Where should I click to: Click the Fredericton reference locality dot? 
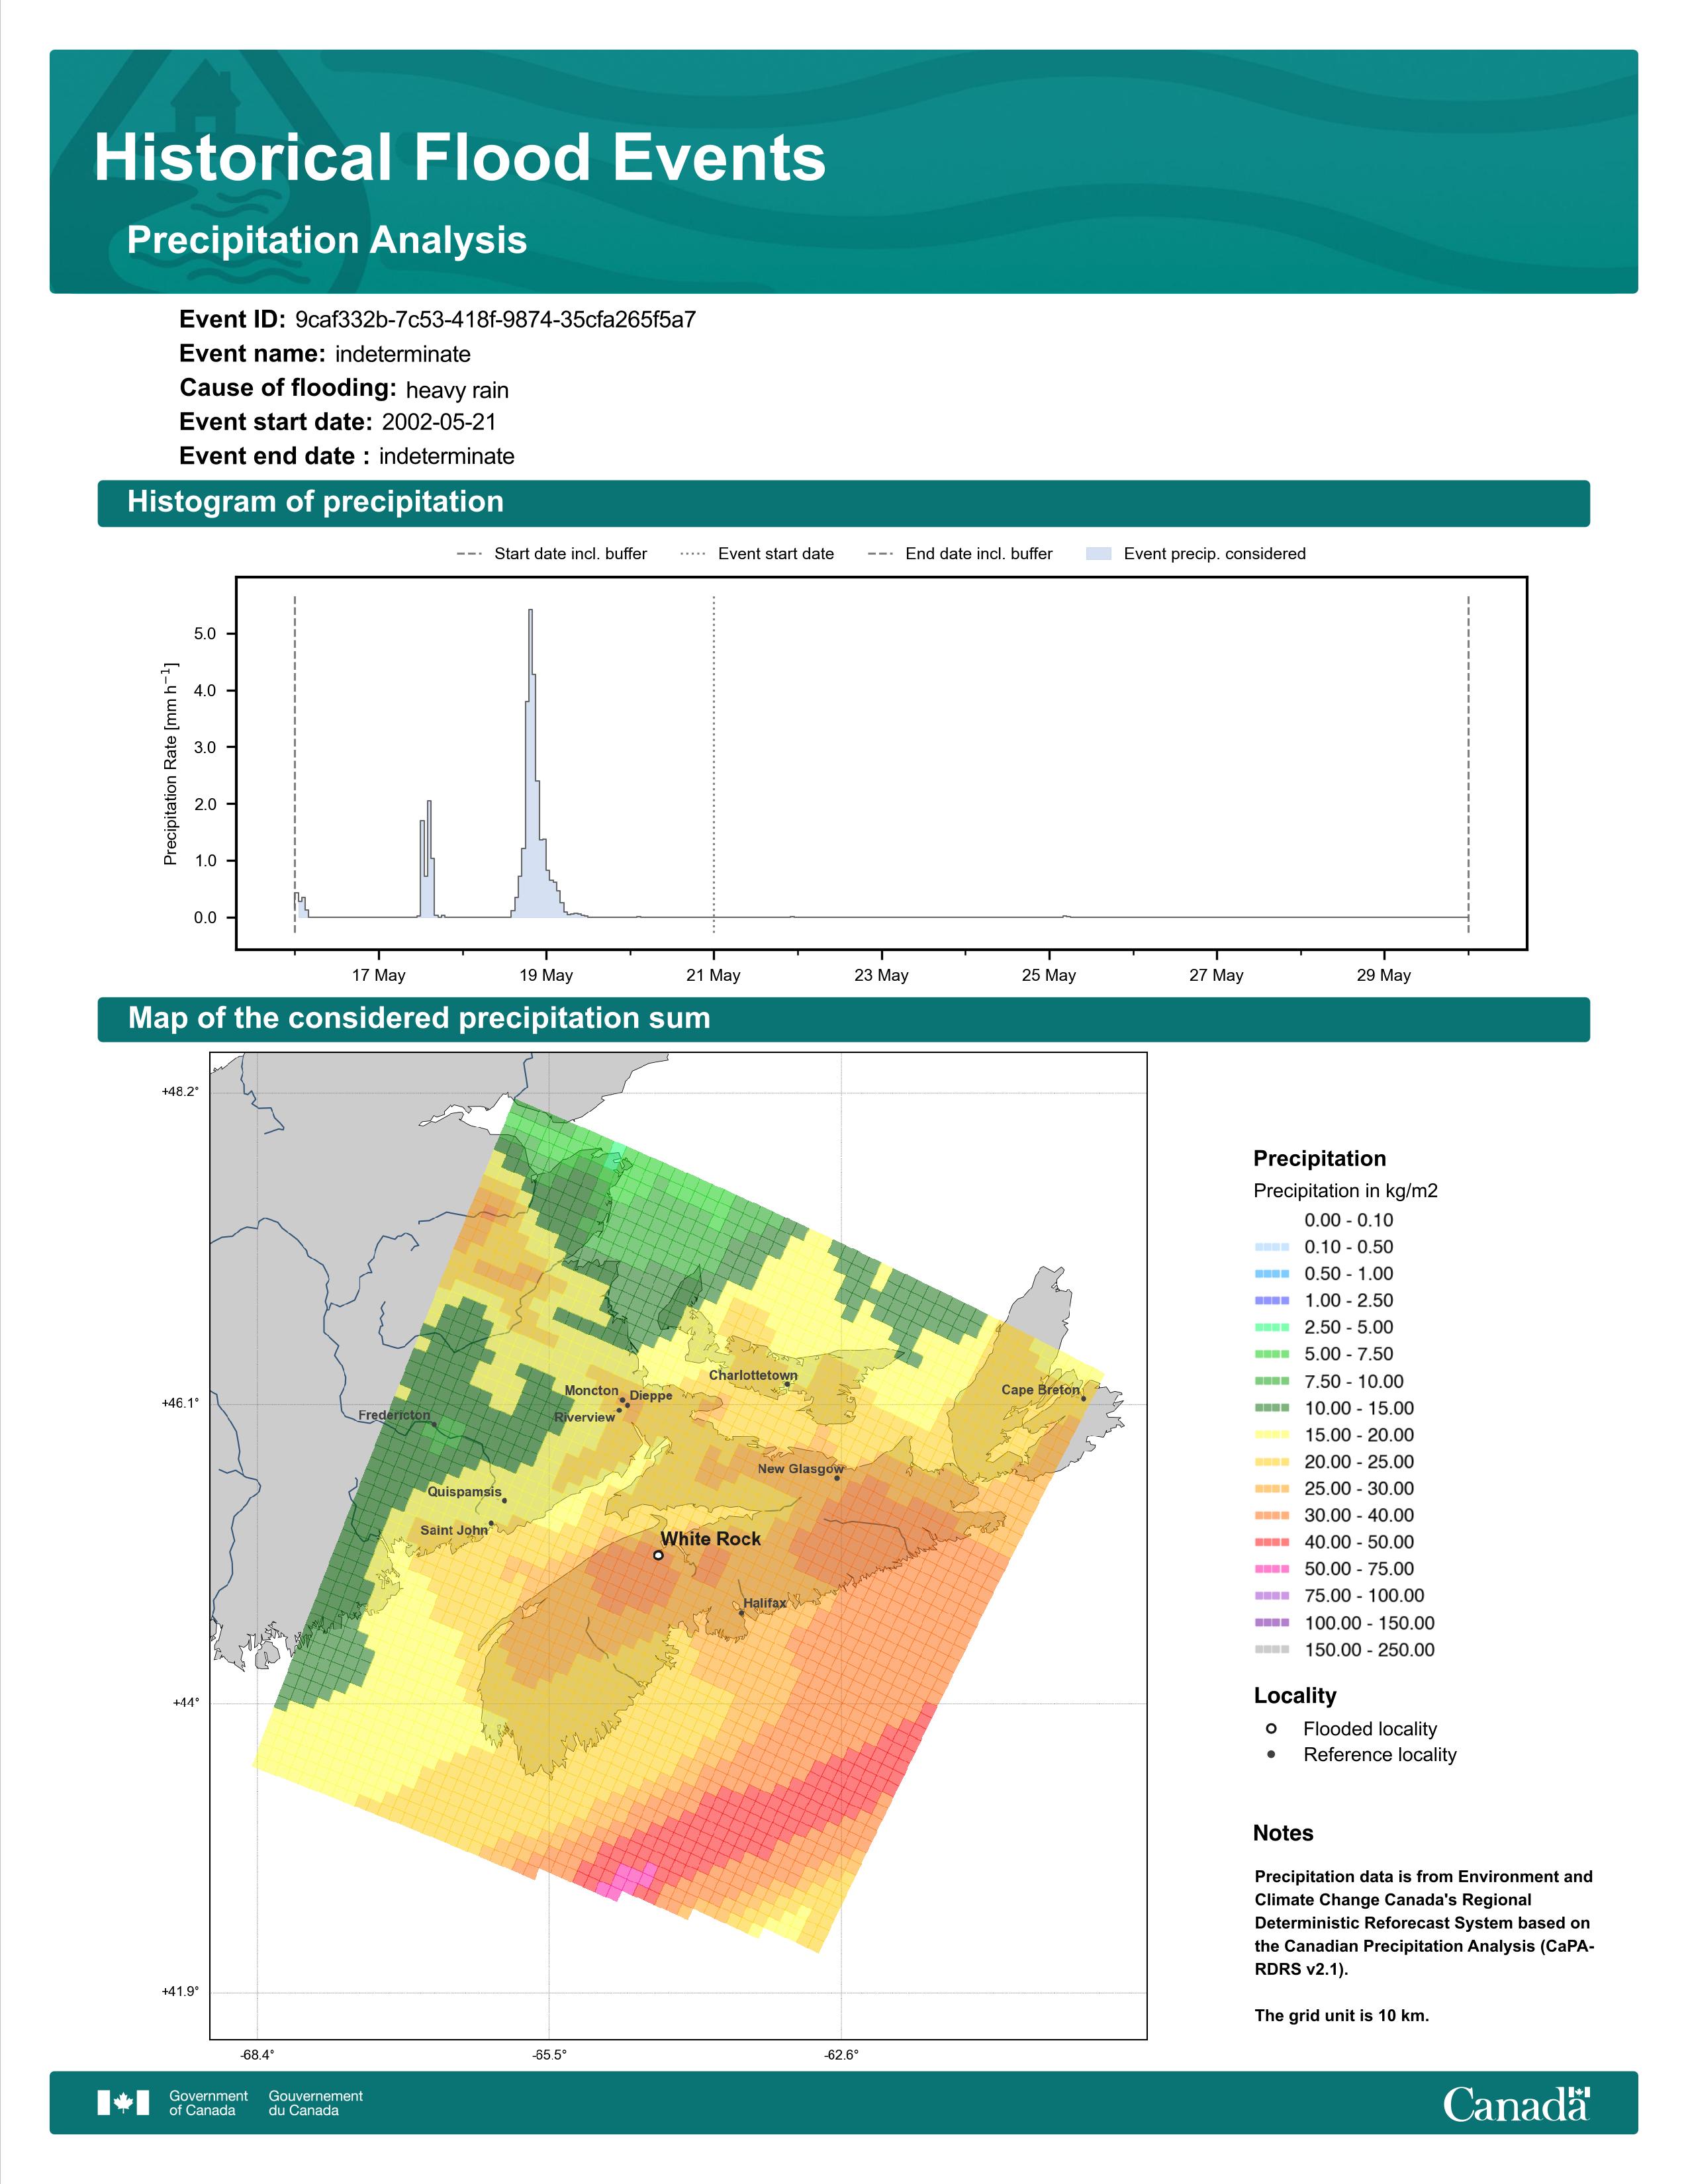[x=433, y=1424]
